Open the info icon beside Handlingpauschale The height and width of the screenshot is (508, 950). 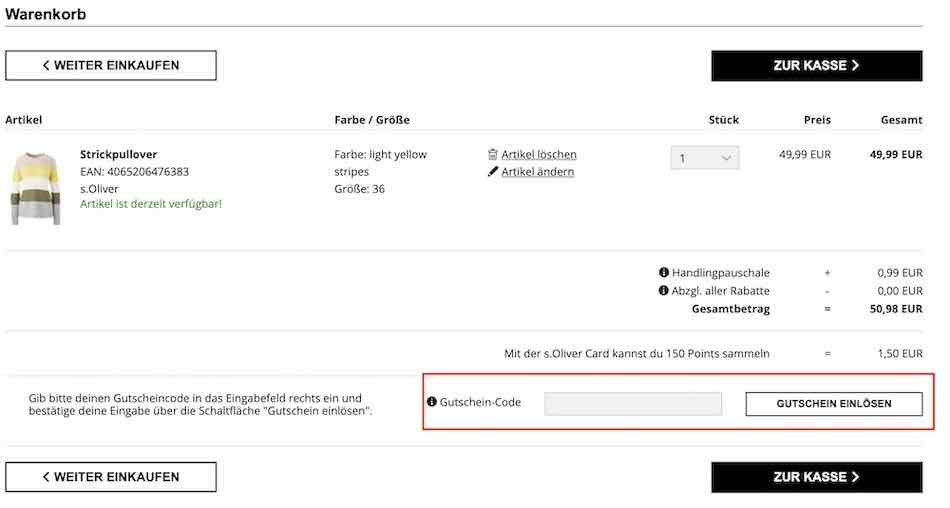663,273
